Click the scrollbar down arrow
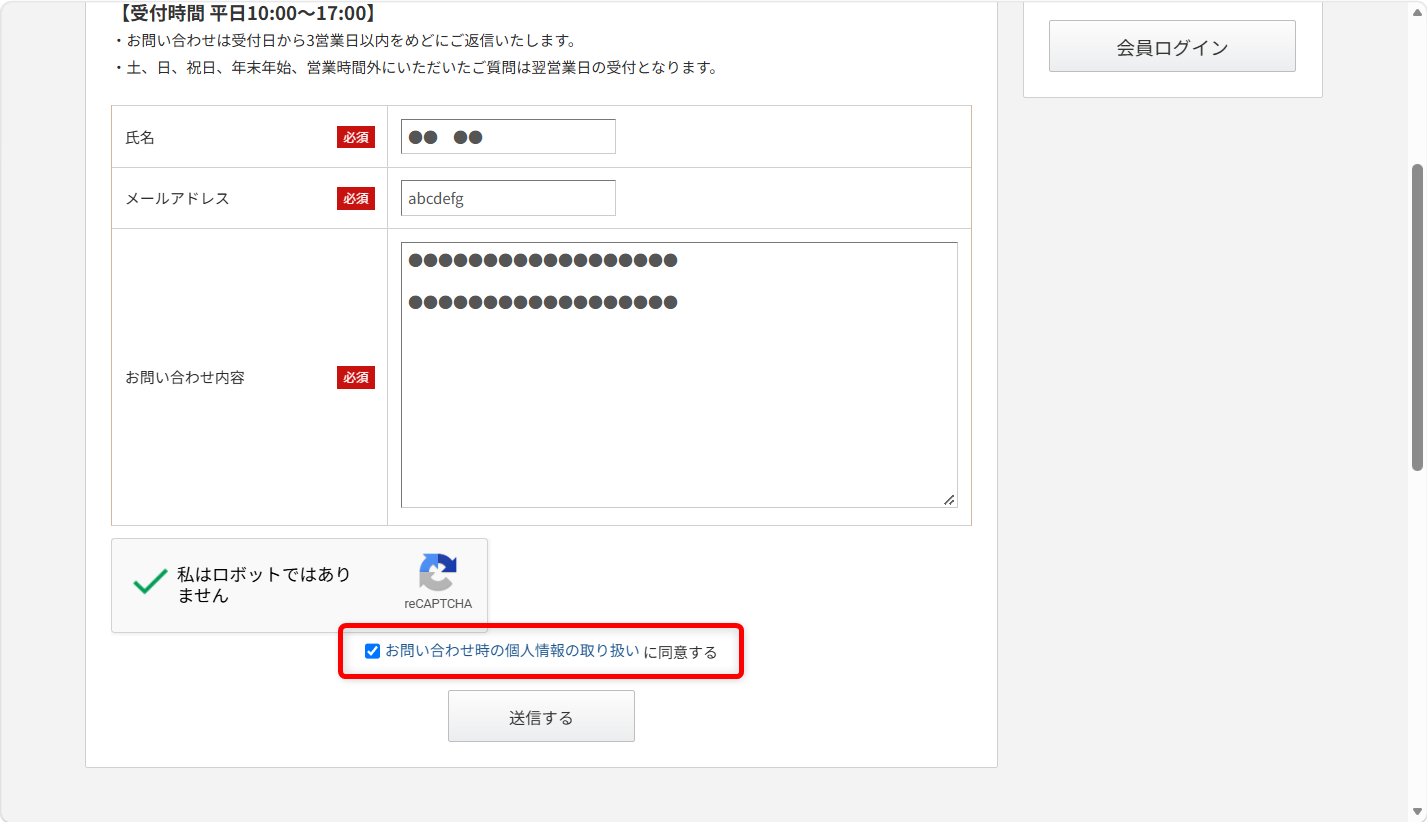The image size is (1427, 822). pos(1417,811)
